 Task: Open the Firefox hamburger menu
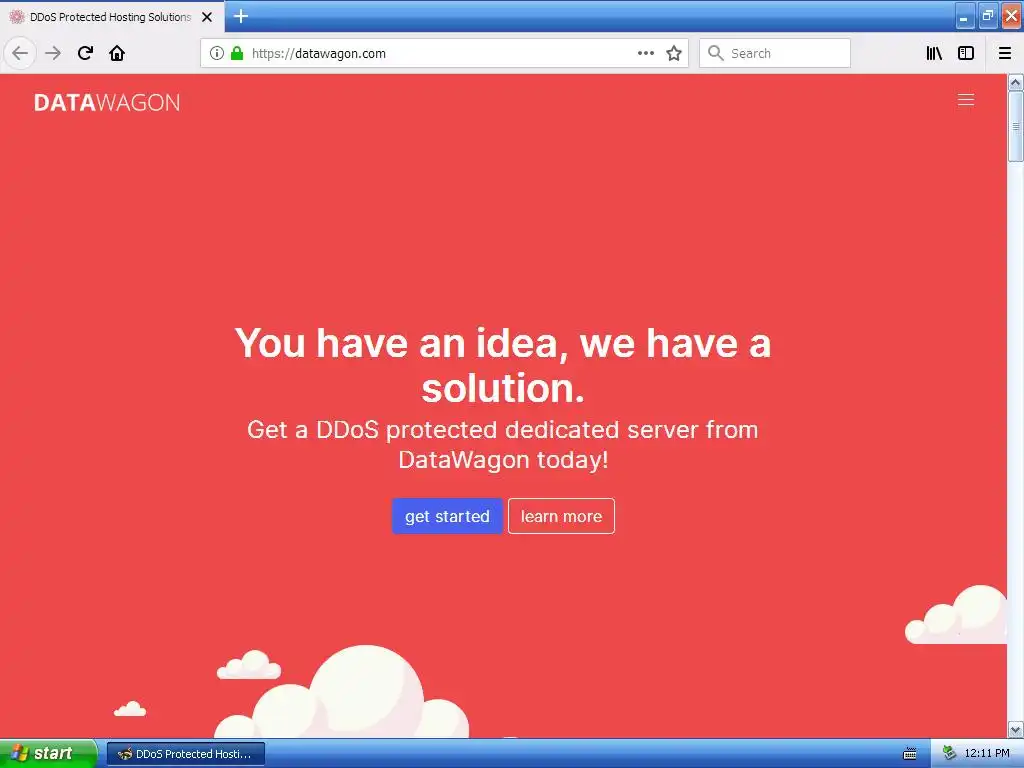1005,53
